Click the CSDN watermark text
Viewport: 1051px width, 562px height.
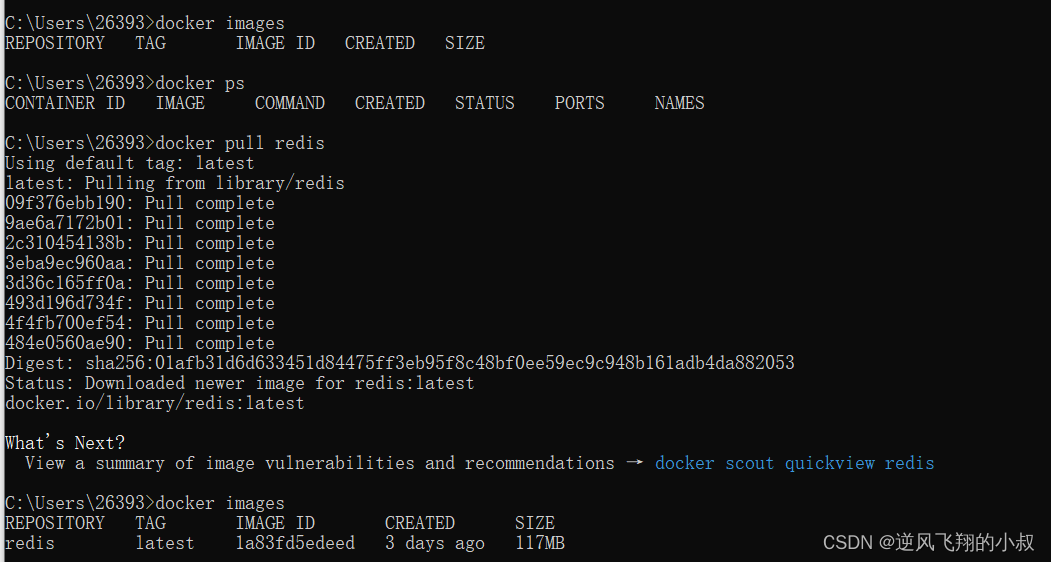pos(928,542)
